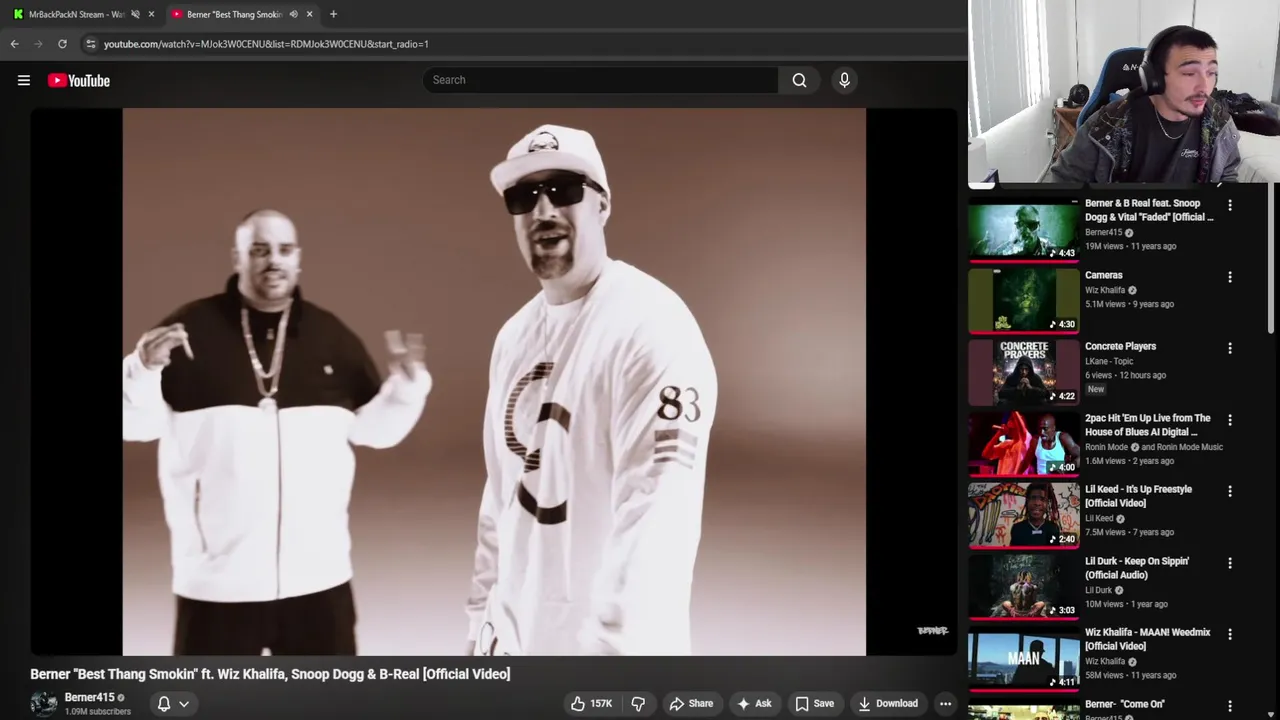Click the "1.09M subscribers" text

98,711
